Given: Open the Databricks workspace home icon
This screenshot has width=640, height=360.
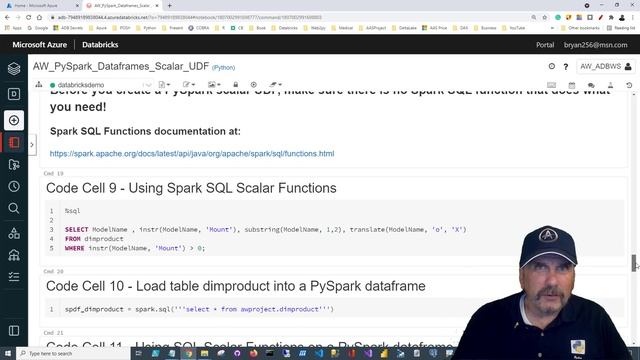Looking at the screenshot, I should 14,69.
